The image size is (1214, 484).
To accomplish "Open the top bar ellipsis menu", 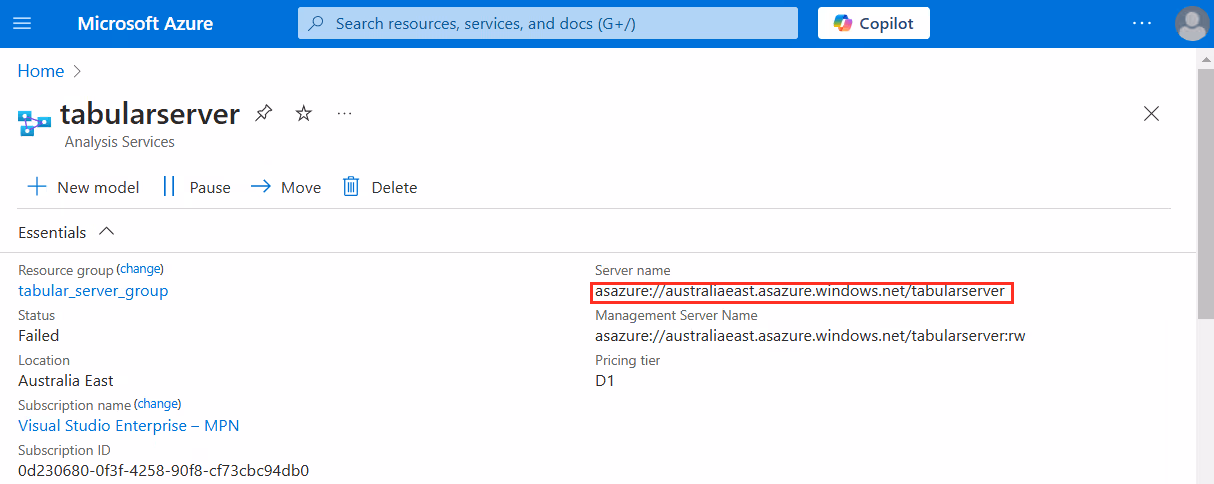I will 1142,23.
